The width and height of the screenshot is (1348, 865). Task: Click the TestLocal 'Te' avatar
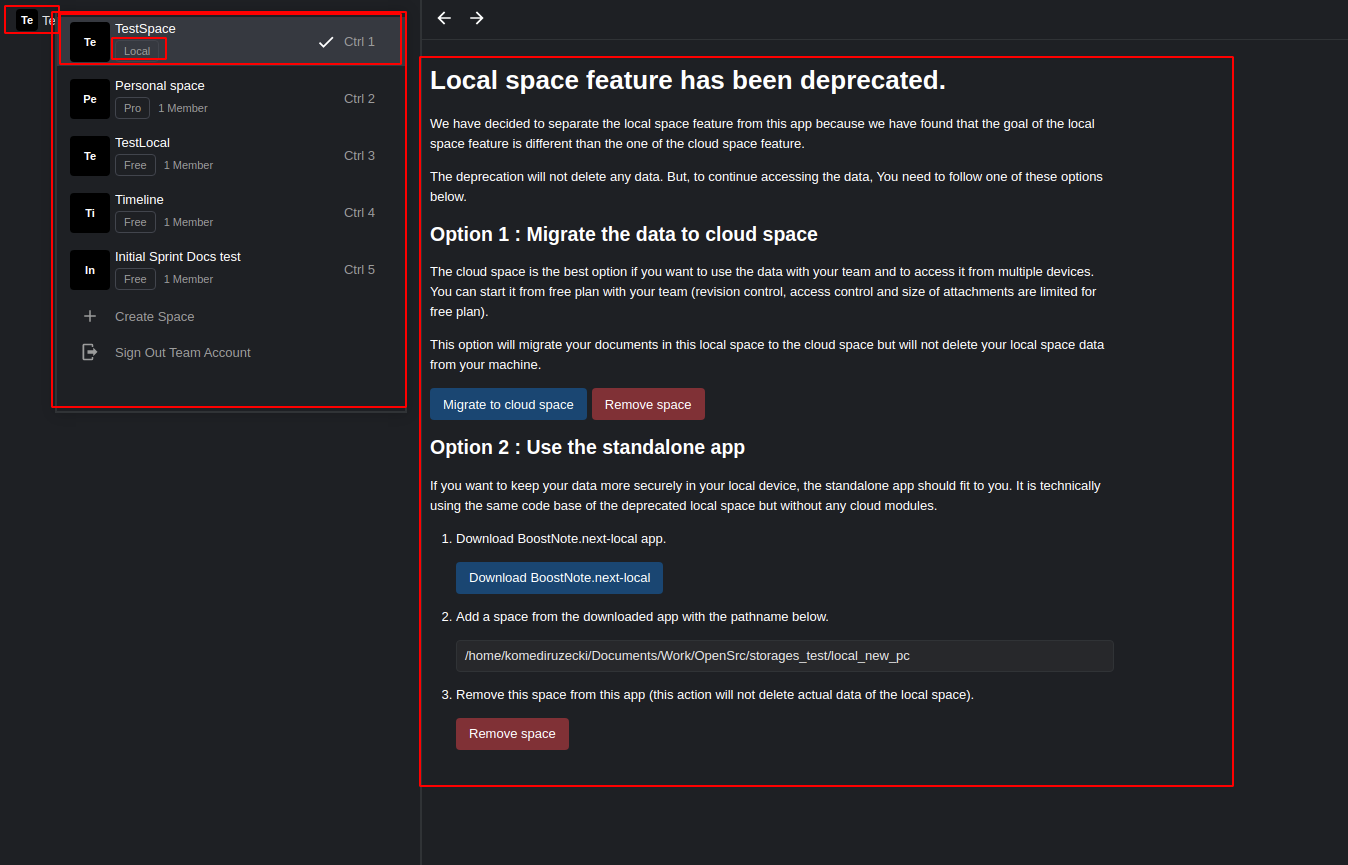click(x=90, y=156)
